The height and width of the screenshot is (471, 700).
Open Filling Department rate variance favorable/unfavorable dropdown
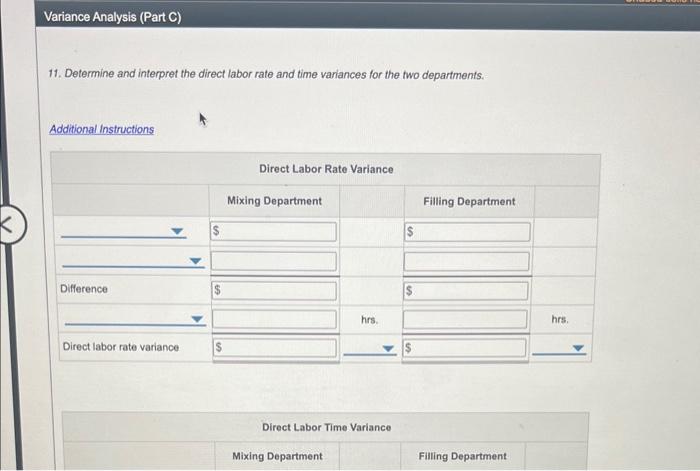point(559,348)
